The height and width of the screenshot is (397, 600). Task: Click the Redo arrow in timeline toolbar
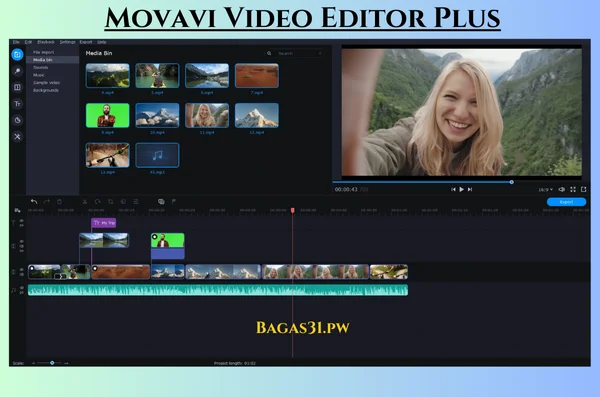[47, 201]
